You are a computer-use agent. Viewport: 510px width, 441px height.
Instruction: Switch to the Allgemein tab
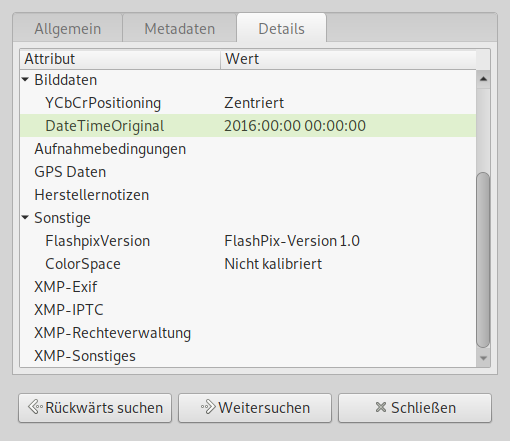(x=68, y=29)
